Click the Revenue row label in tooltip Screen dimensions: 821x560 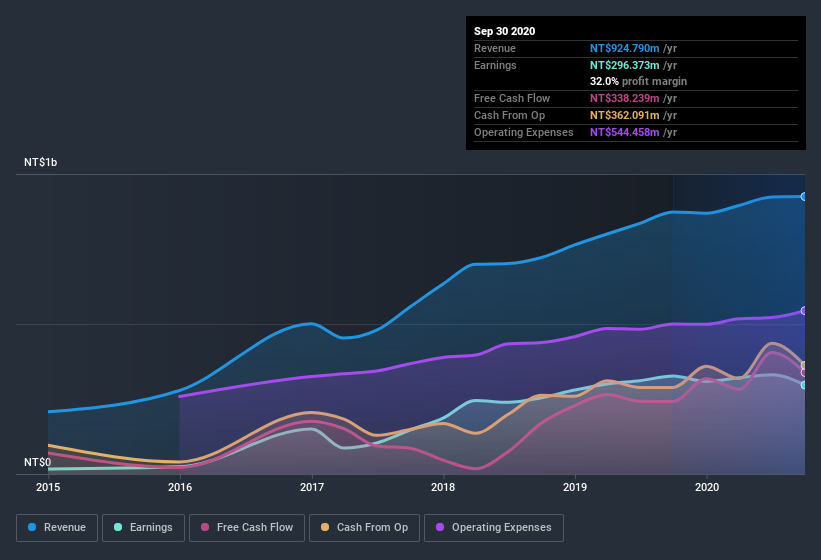pos(495,48)
